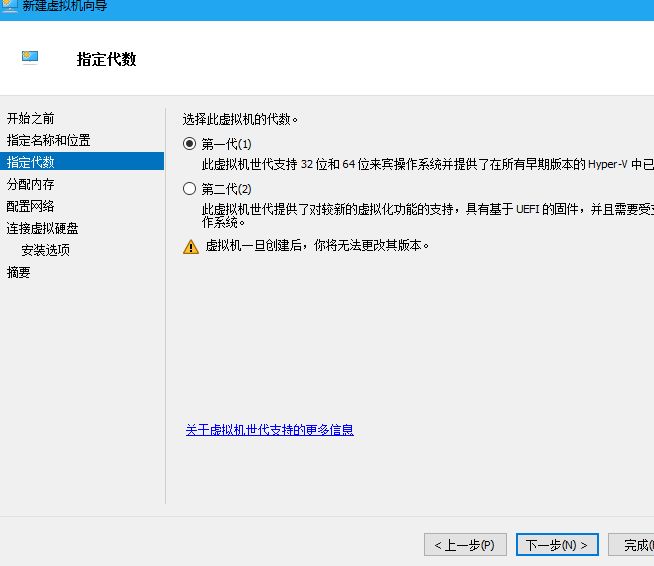Go back with 上一步(P) button

click(465, 545)
